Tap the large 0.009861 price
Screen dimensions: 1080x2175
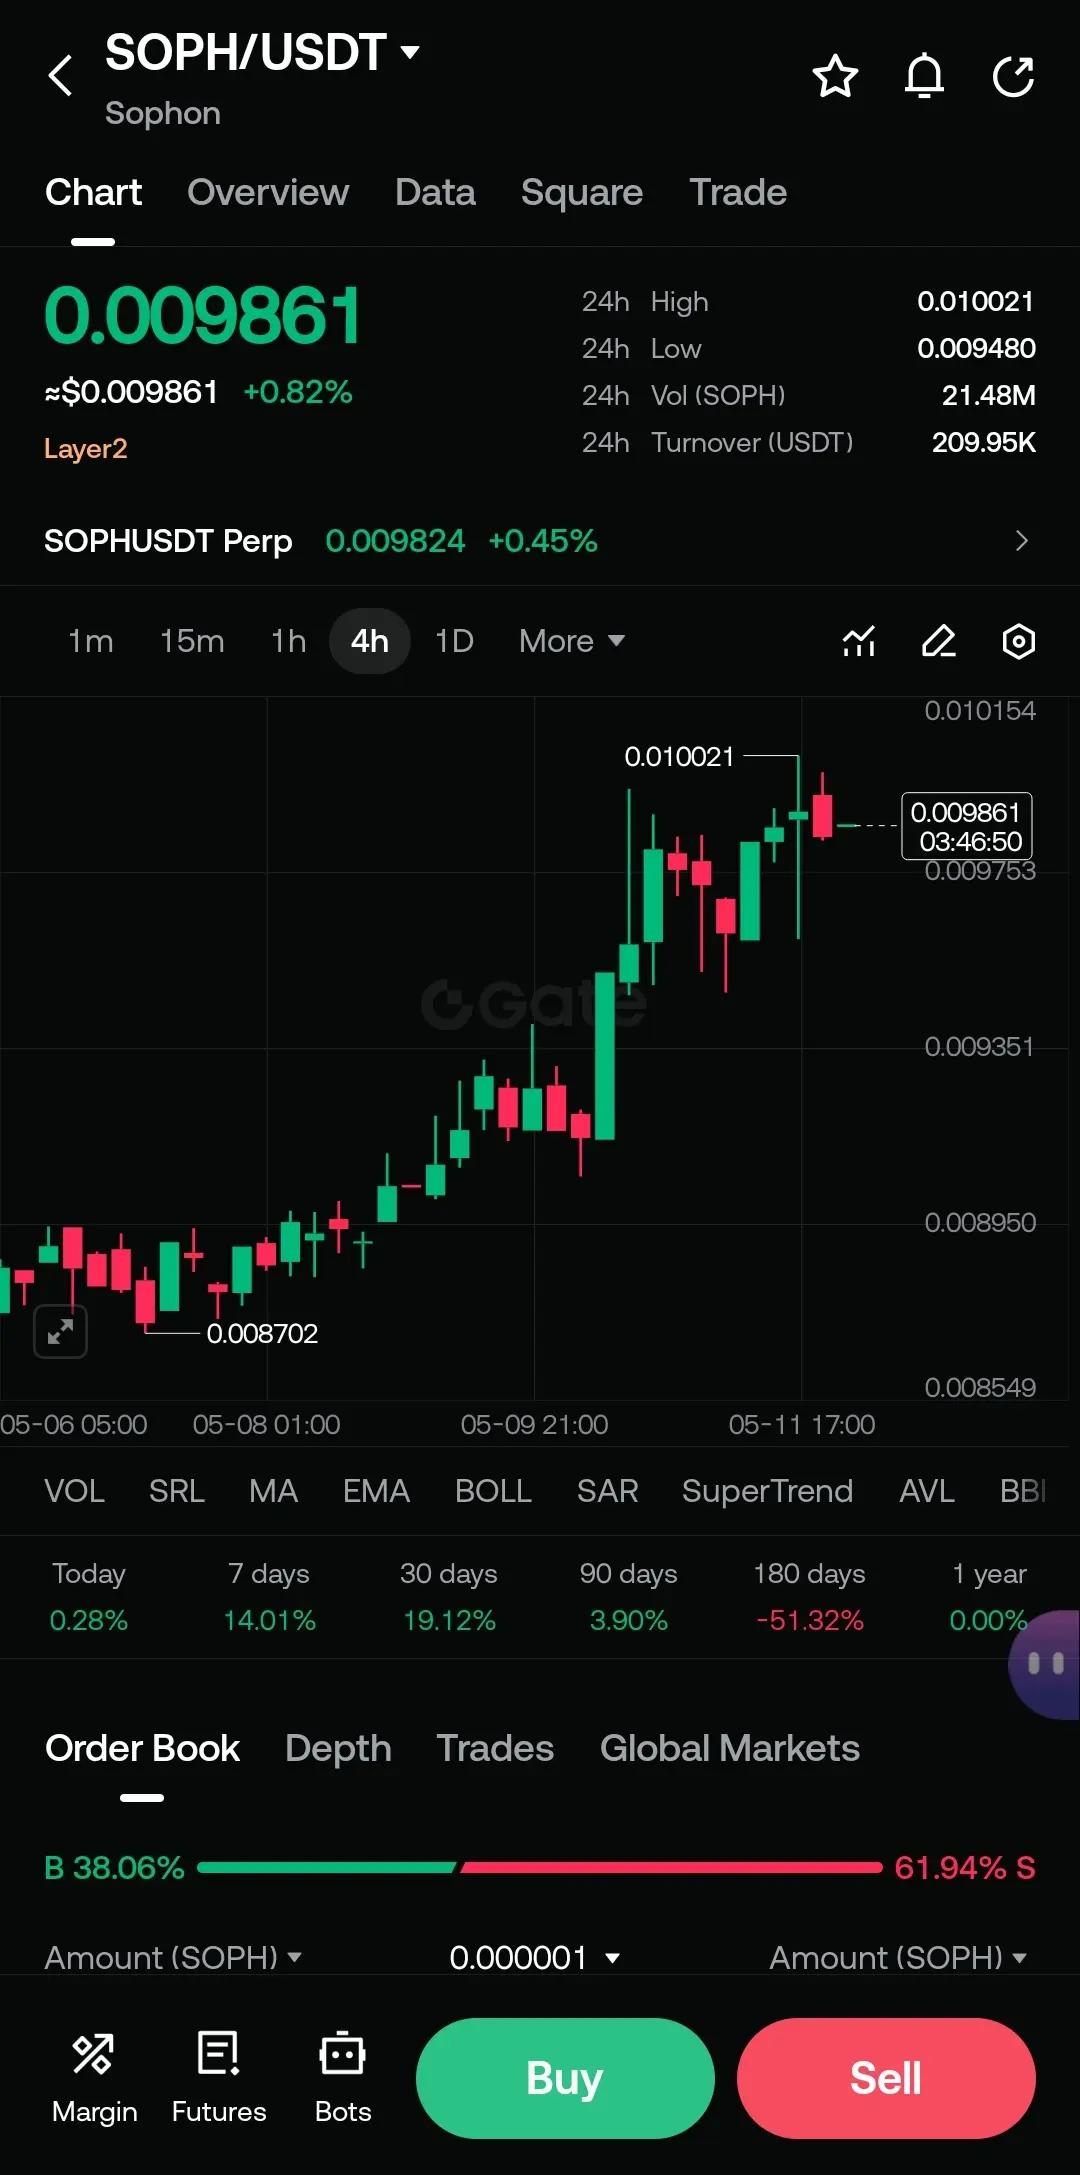202,316
